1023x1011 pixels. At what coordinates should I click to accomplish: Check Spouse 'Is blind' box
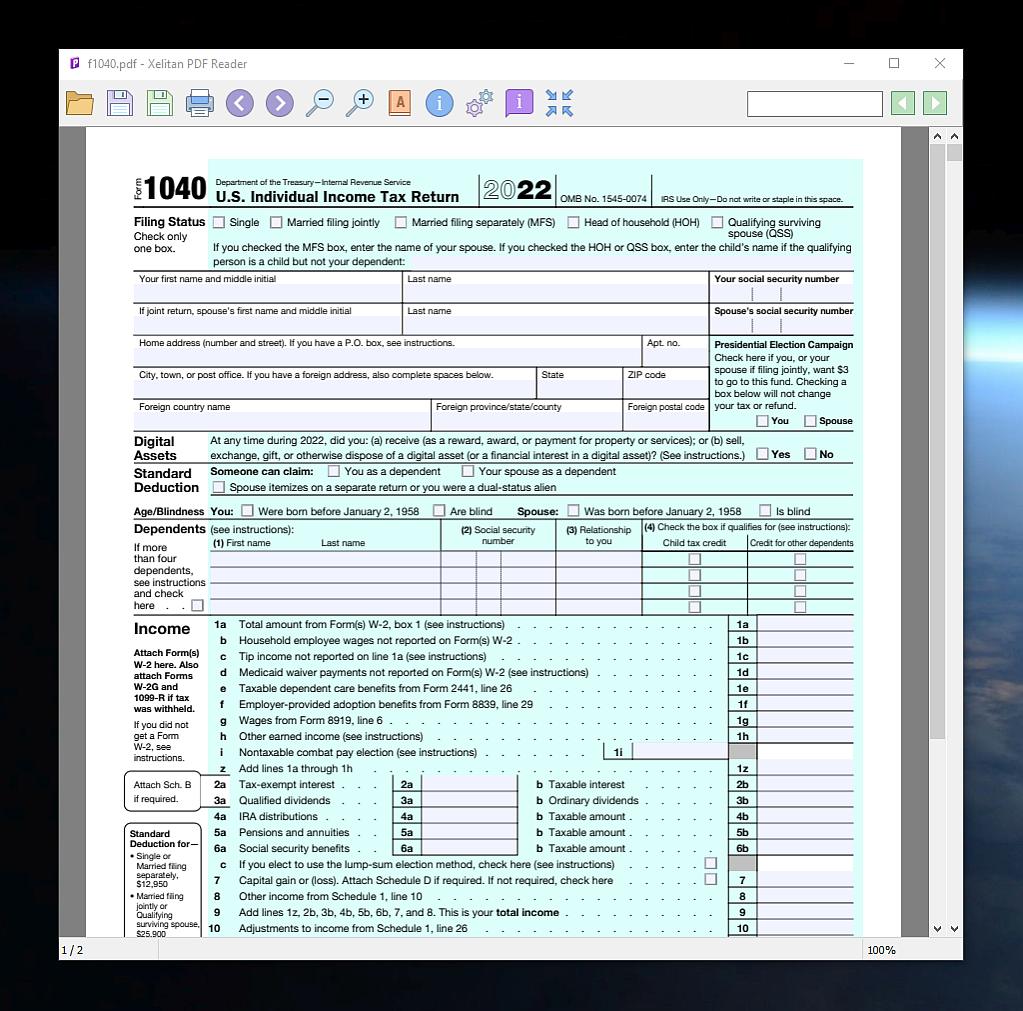765,511
